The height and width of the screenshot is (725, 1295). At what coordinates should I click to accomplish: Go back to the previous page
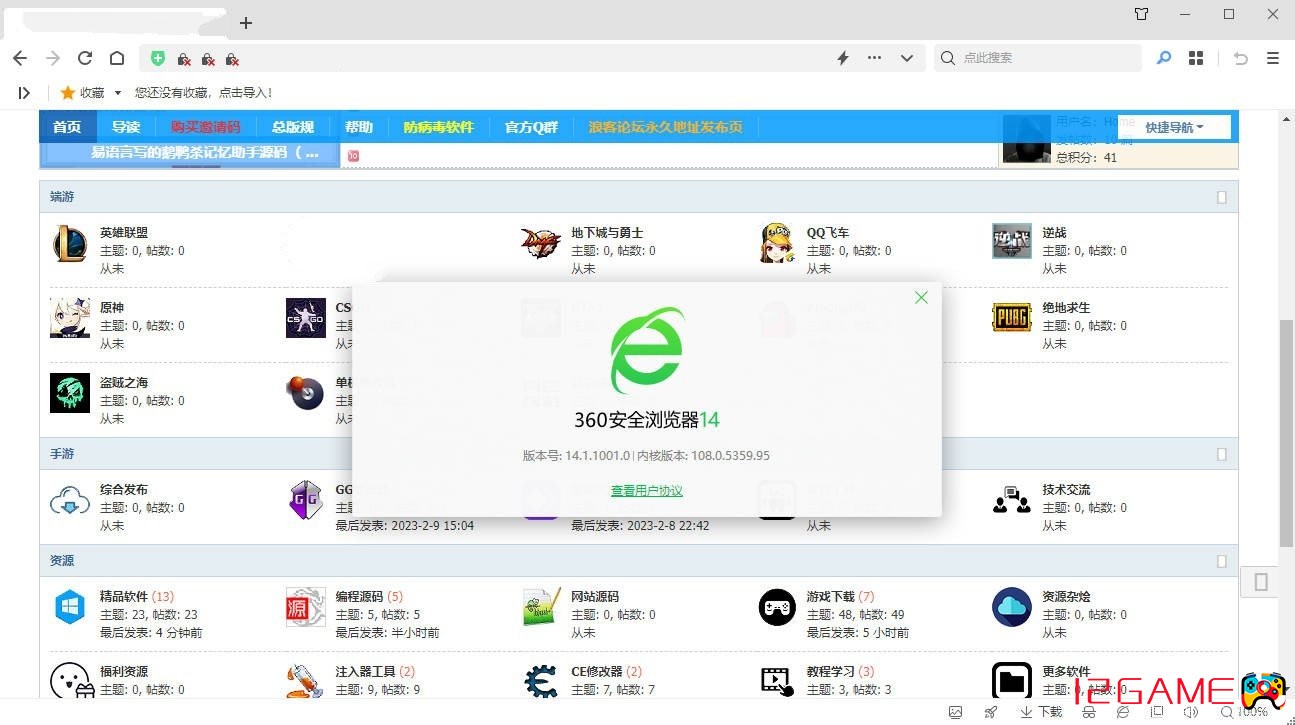coord(20,58)
